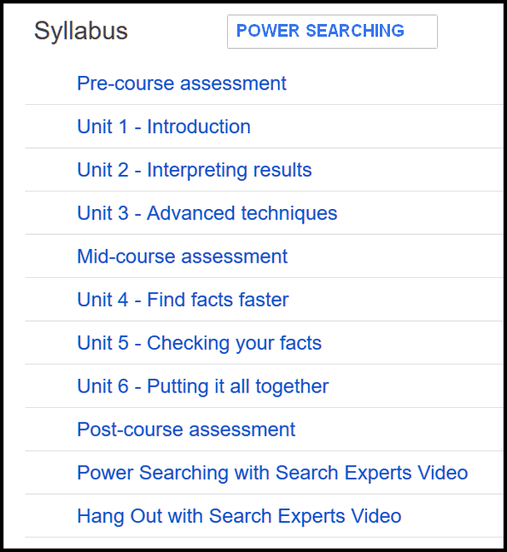507x552 pixels.
Task: Open Hang Out with Search Experts Video
Action: point(239,516)
